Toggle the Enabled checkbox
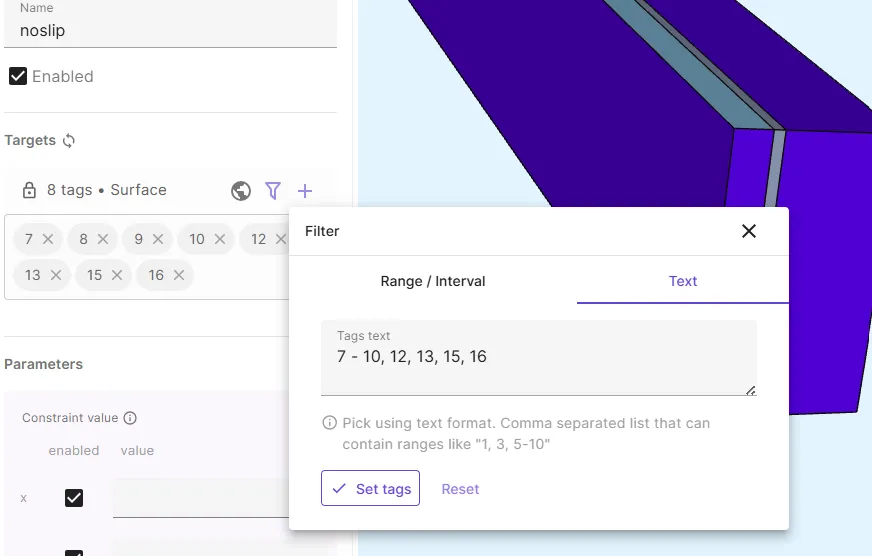The image size is (872, 556). coord(18,76)
